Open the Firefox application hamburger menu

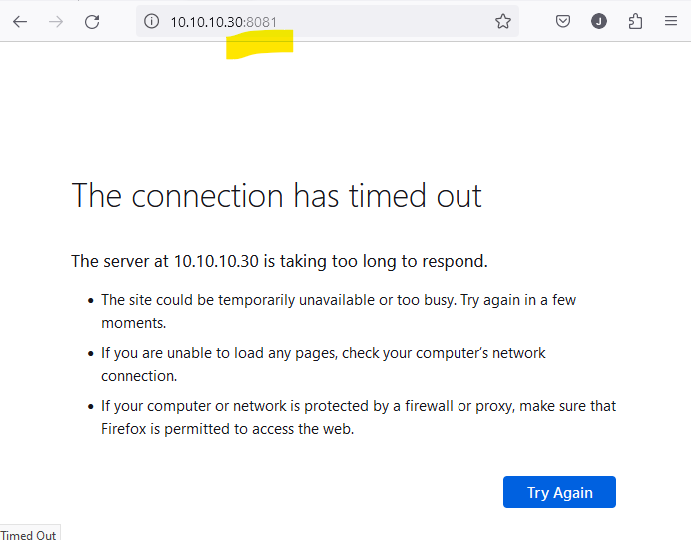pyautogui.click(x=671, y=22)
